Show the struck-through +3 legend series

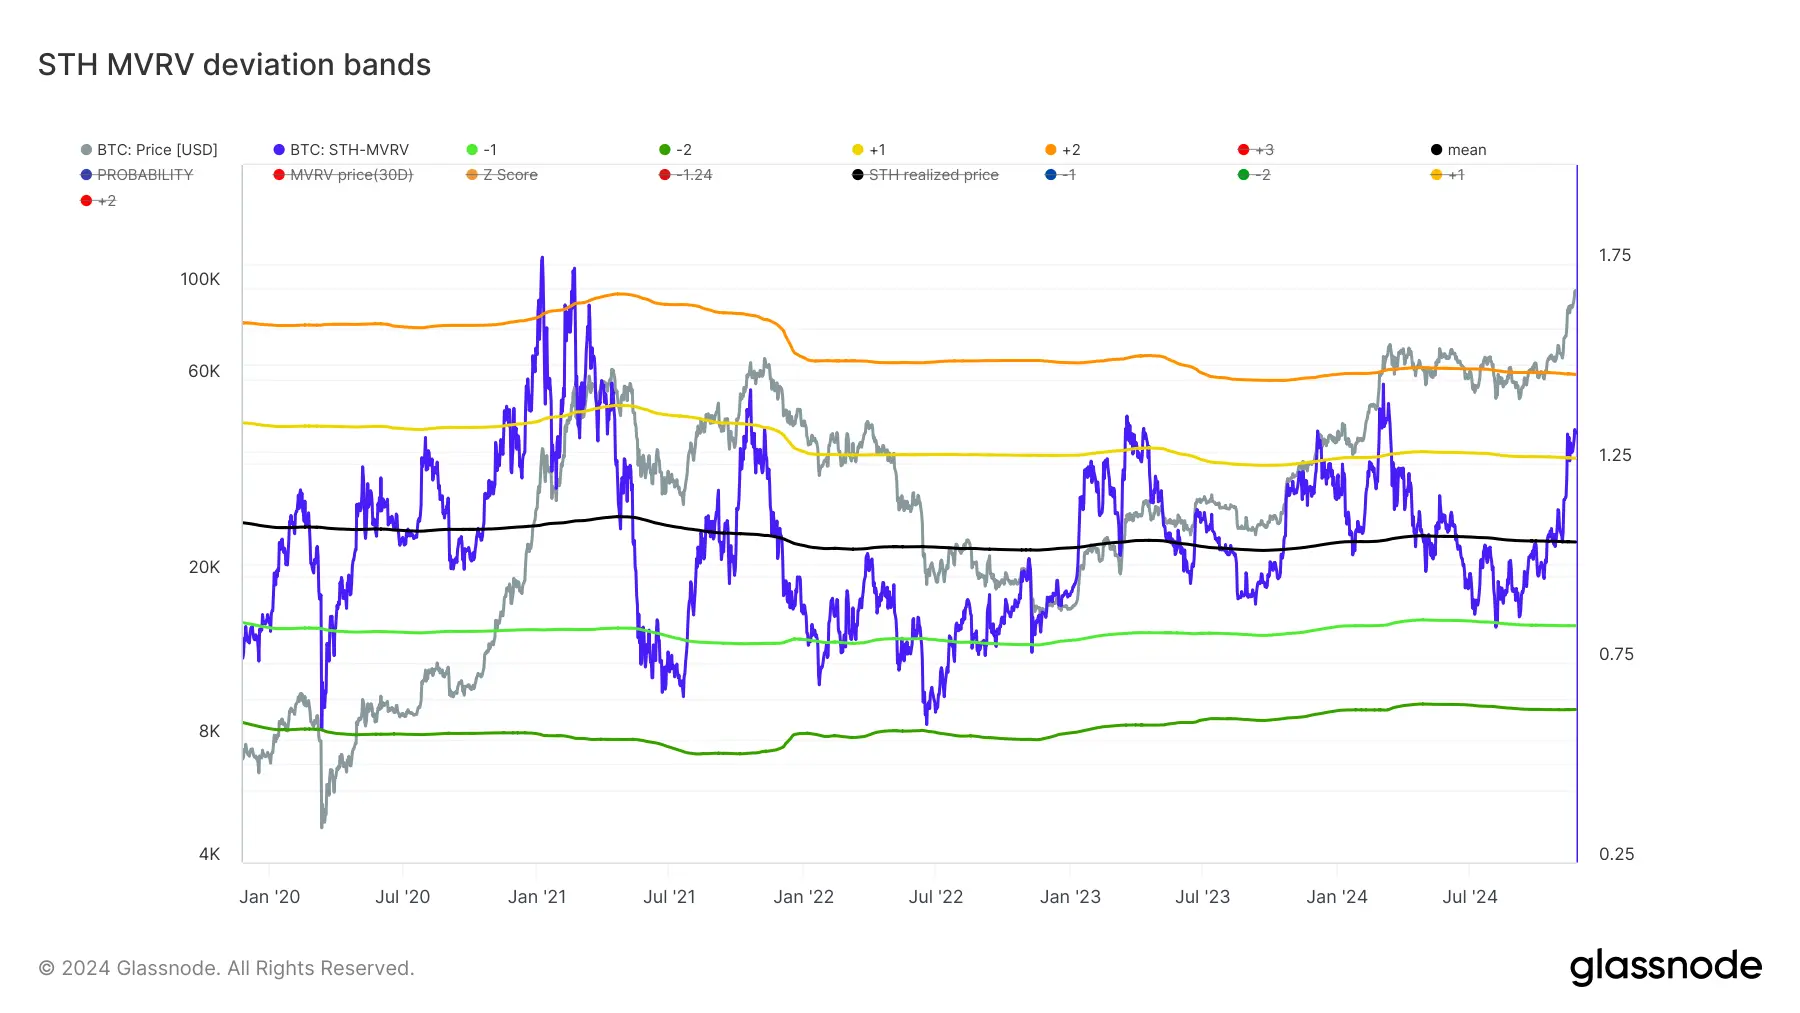(x=1255, y=150)
